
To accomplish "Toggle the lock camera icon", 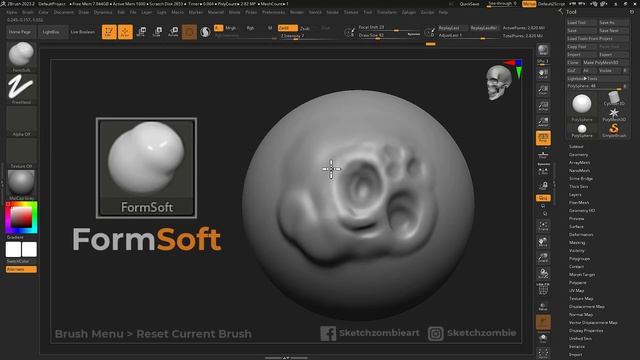I will click(543, 186).
